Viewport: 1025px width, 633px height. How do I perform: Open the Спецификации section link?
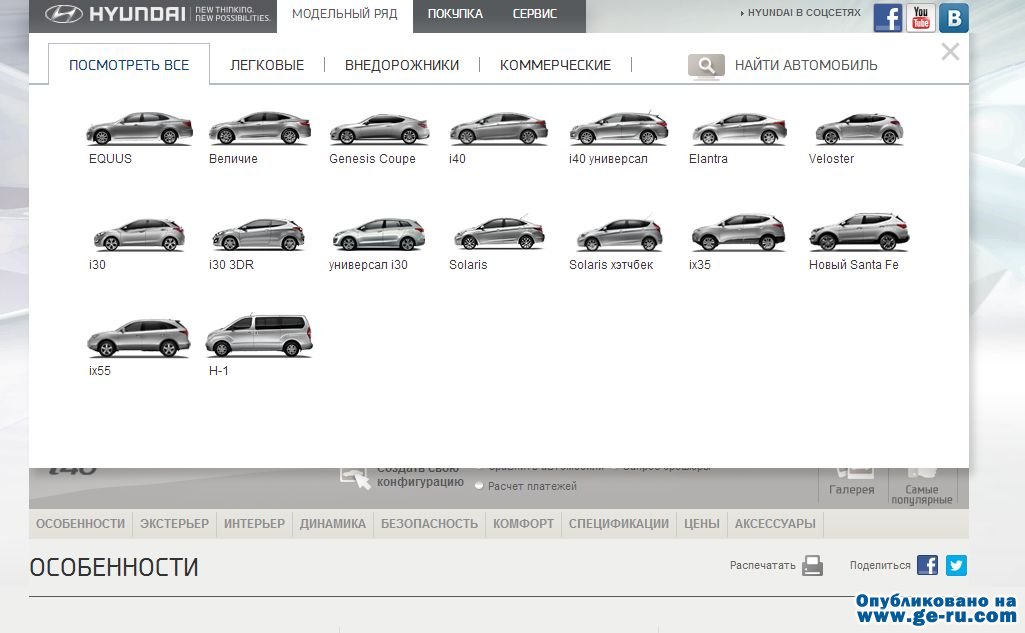618,524
